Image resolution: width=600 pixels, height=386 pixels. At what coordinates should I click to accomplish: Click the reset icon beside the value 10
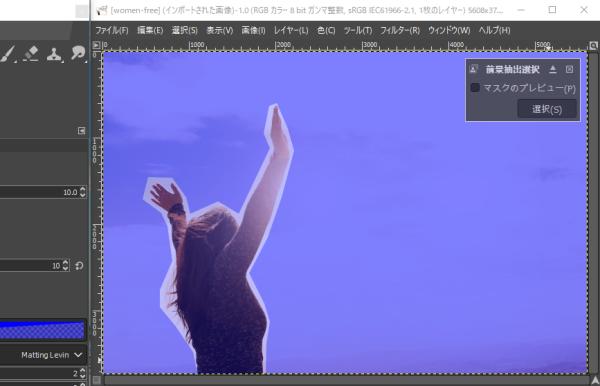80,265
